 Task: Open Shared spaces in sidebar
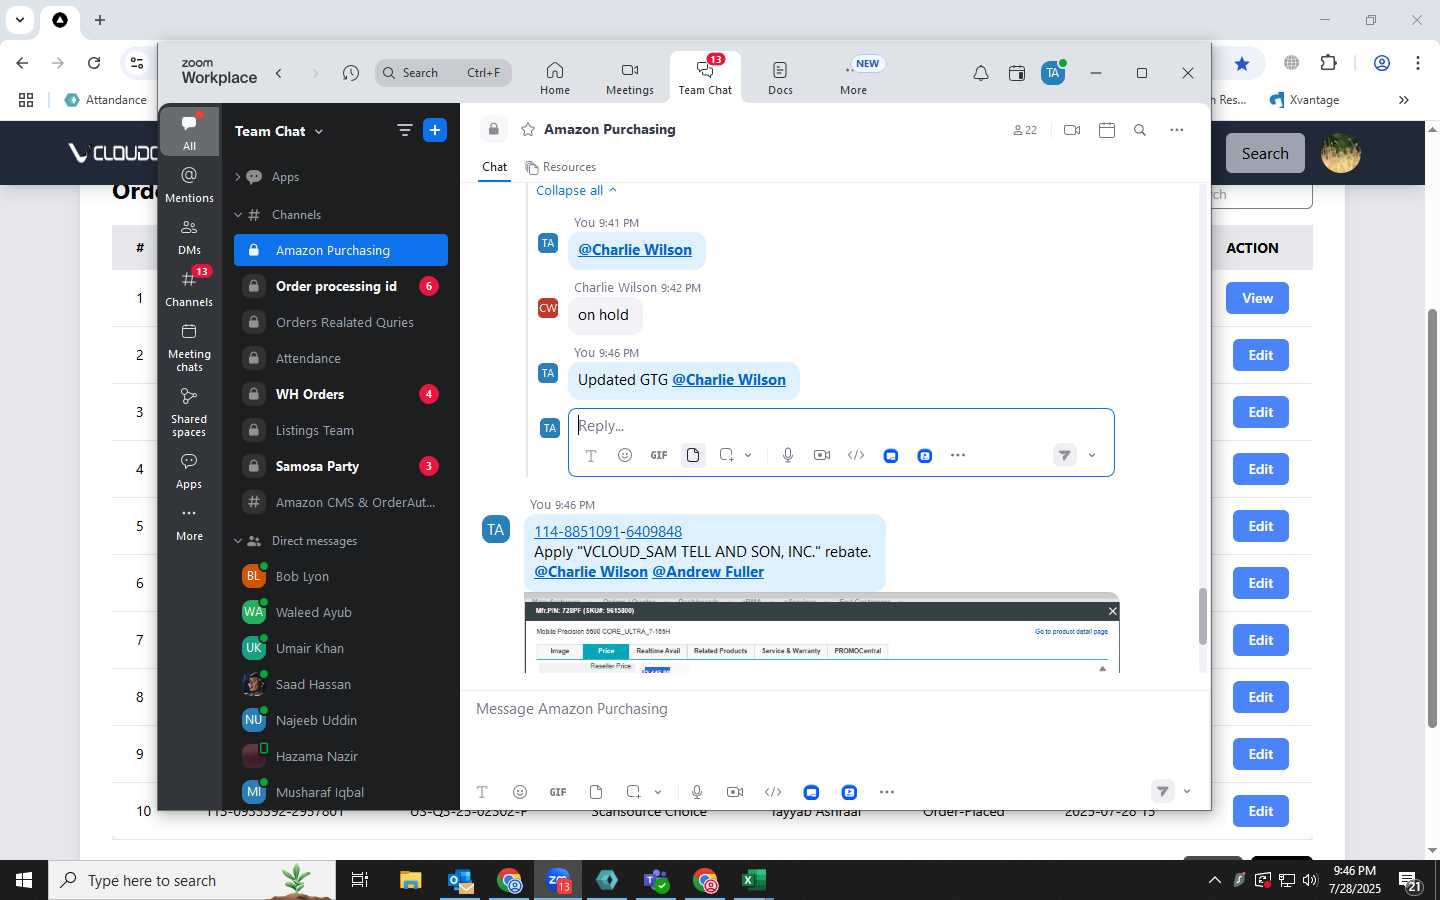pyautogui.click(x=189, y=412)
